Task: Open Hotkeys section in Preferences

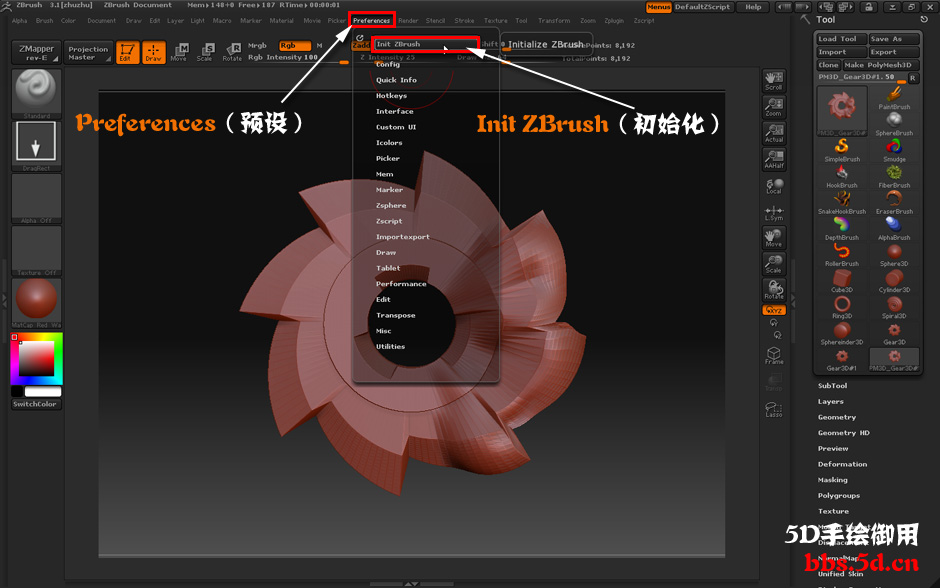Action: [x=391, y=96]
